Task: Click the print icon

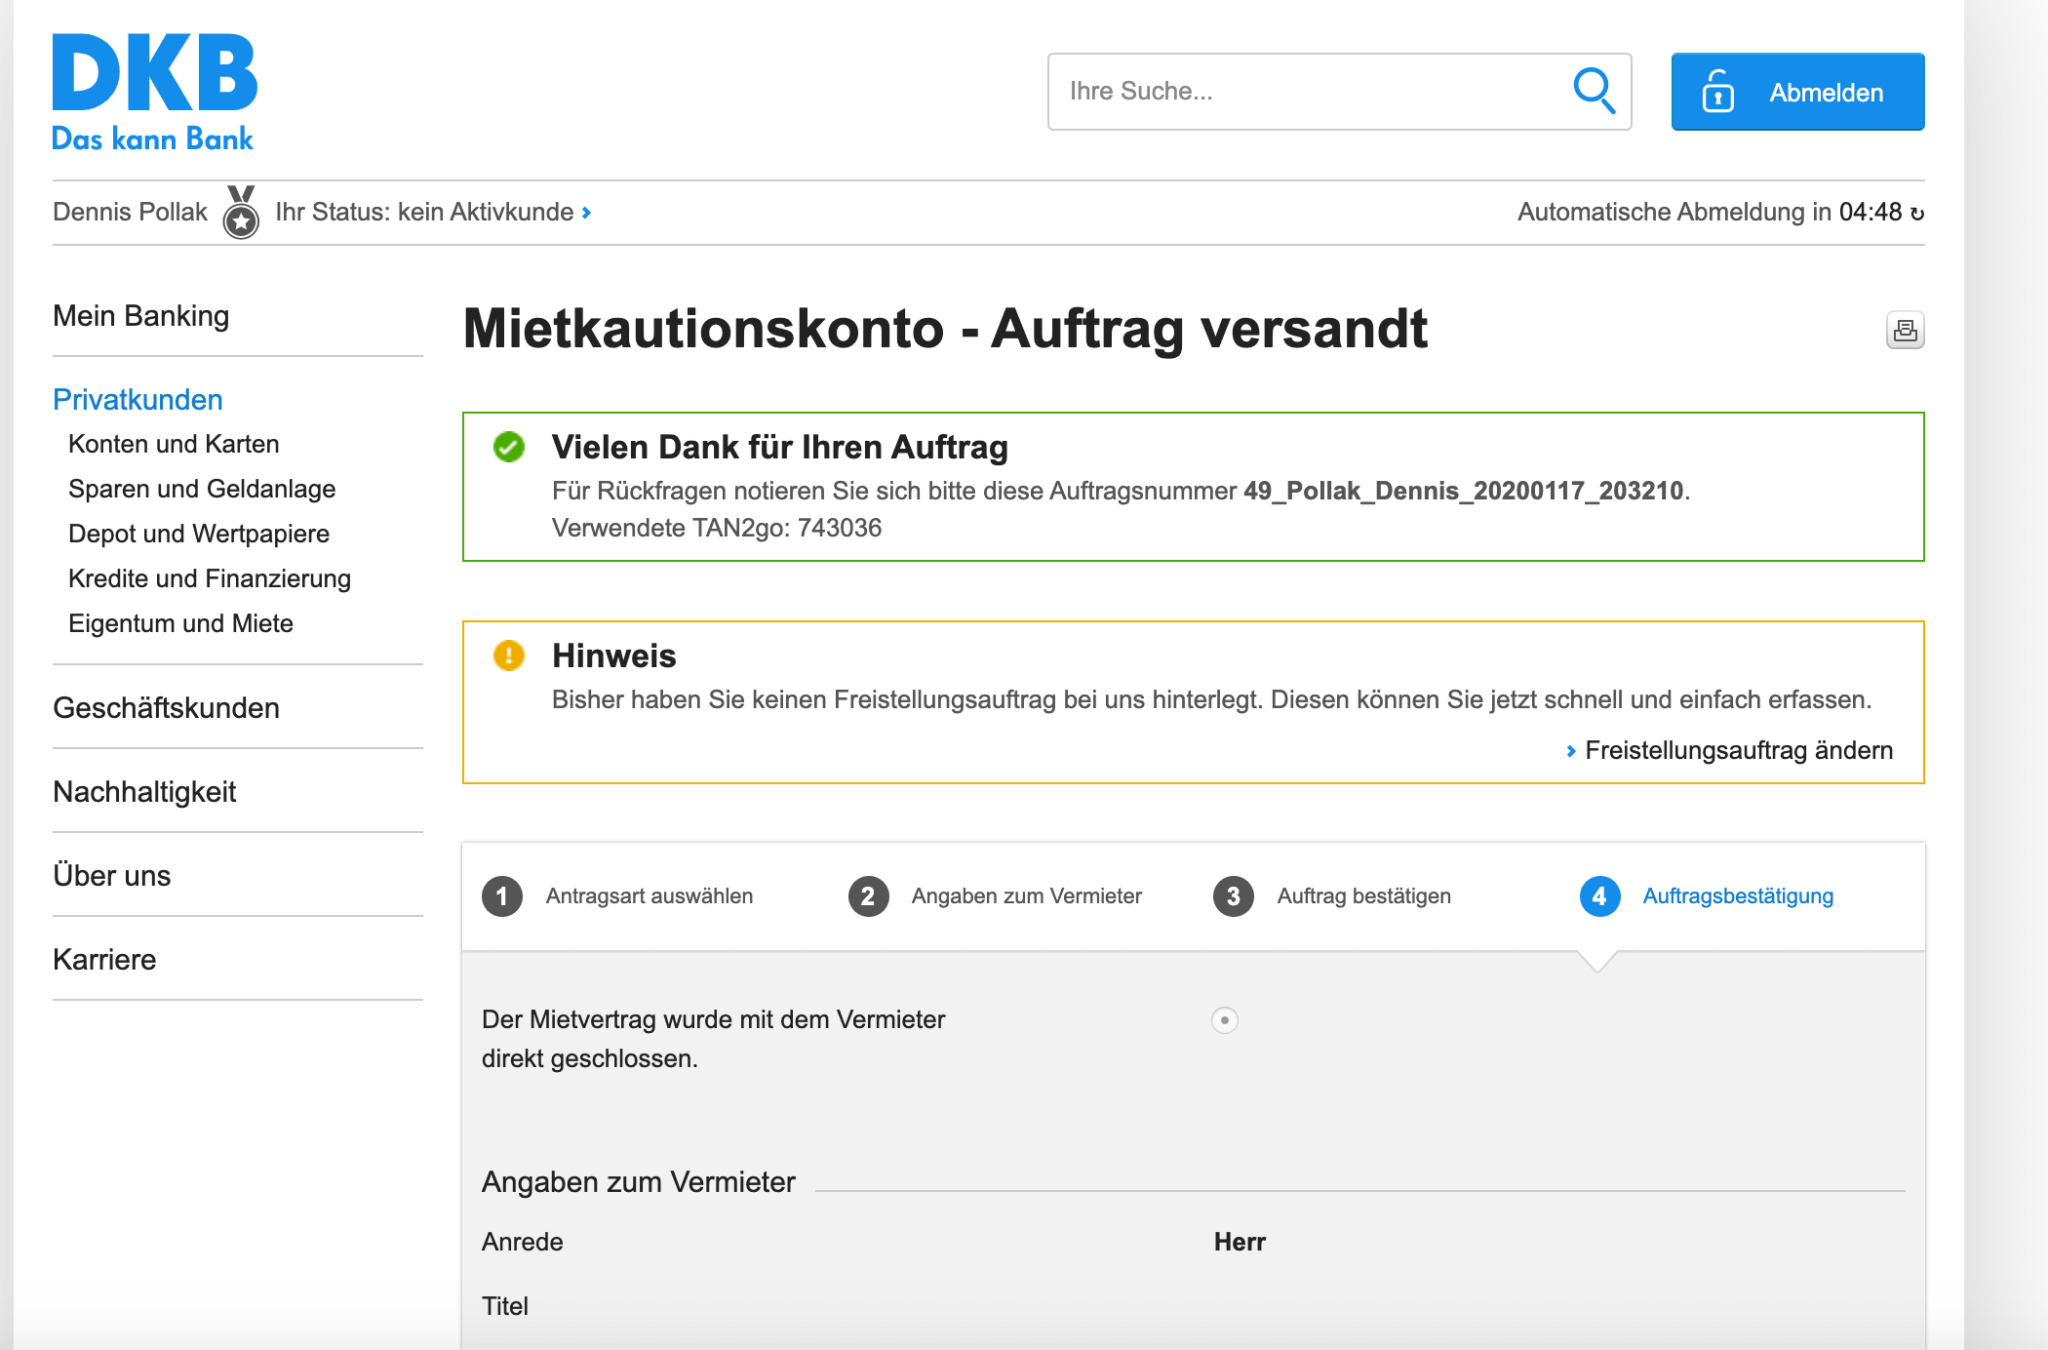Action: [x=1906, y=329]
